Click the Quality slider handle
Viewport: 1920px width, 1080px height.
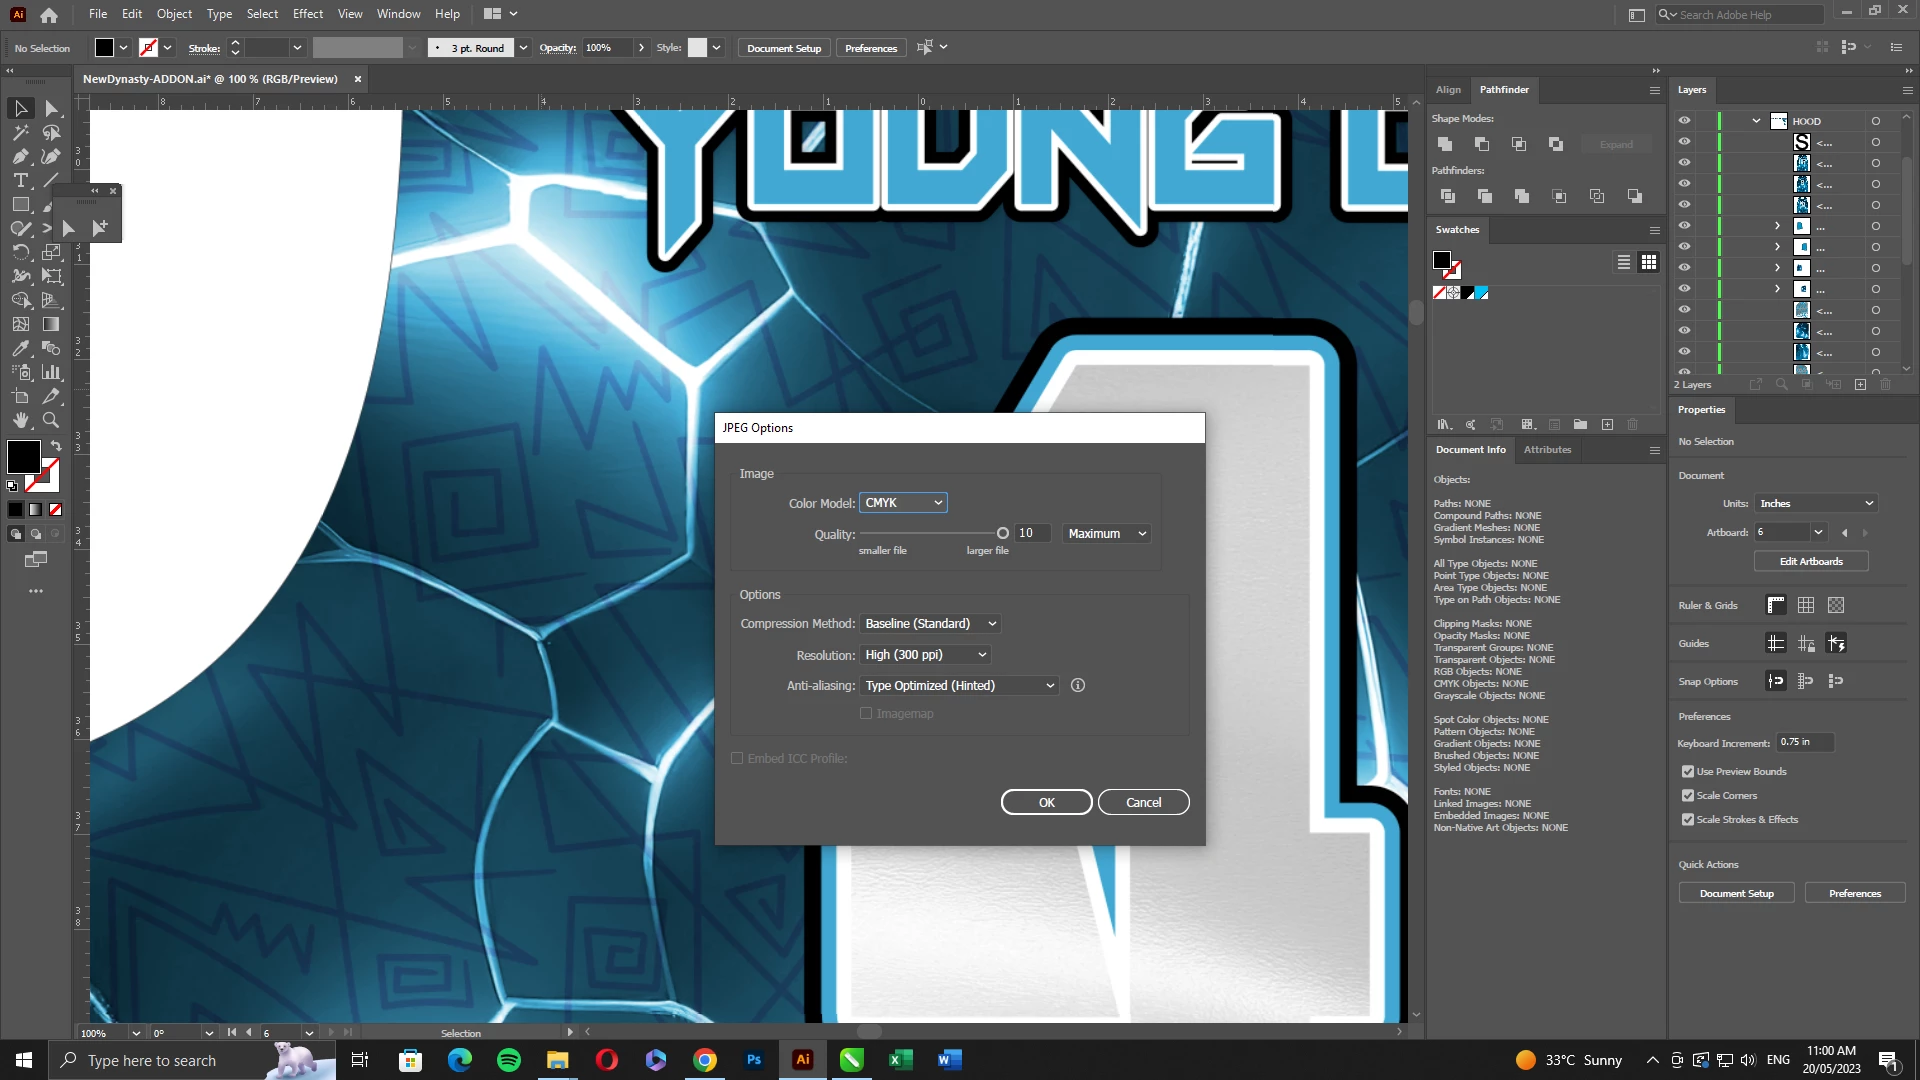[1002, 533]
